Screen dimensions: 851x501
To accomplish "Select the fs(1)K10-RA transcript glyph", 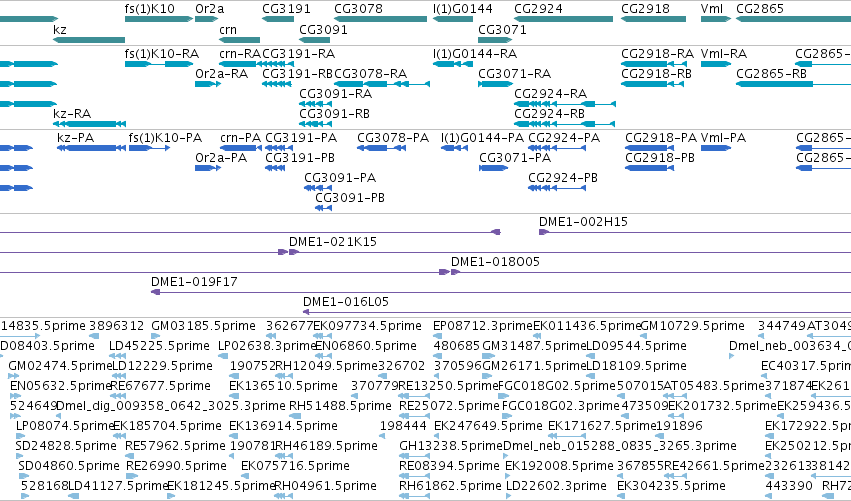I will click(x=158, y=64).
